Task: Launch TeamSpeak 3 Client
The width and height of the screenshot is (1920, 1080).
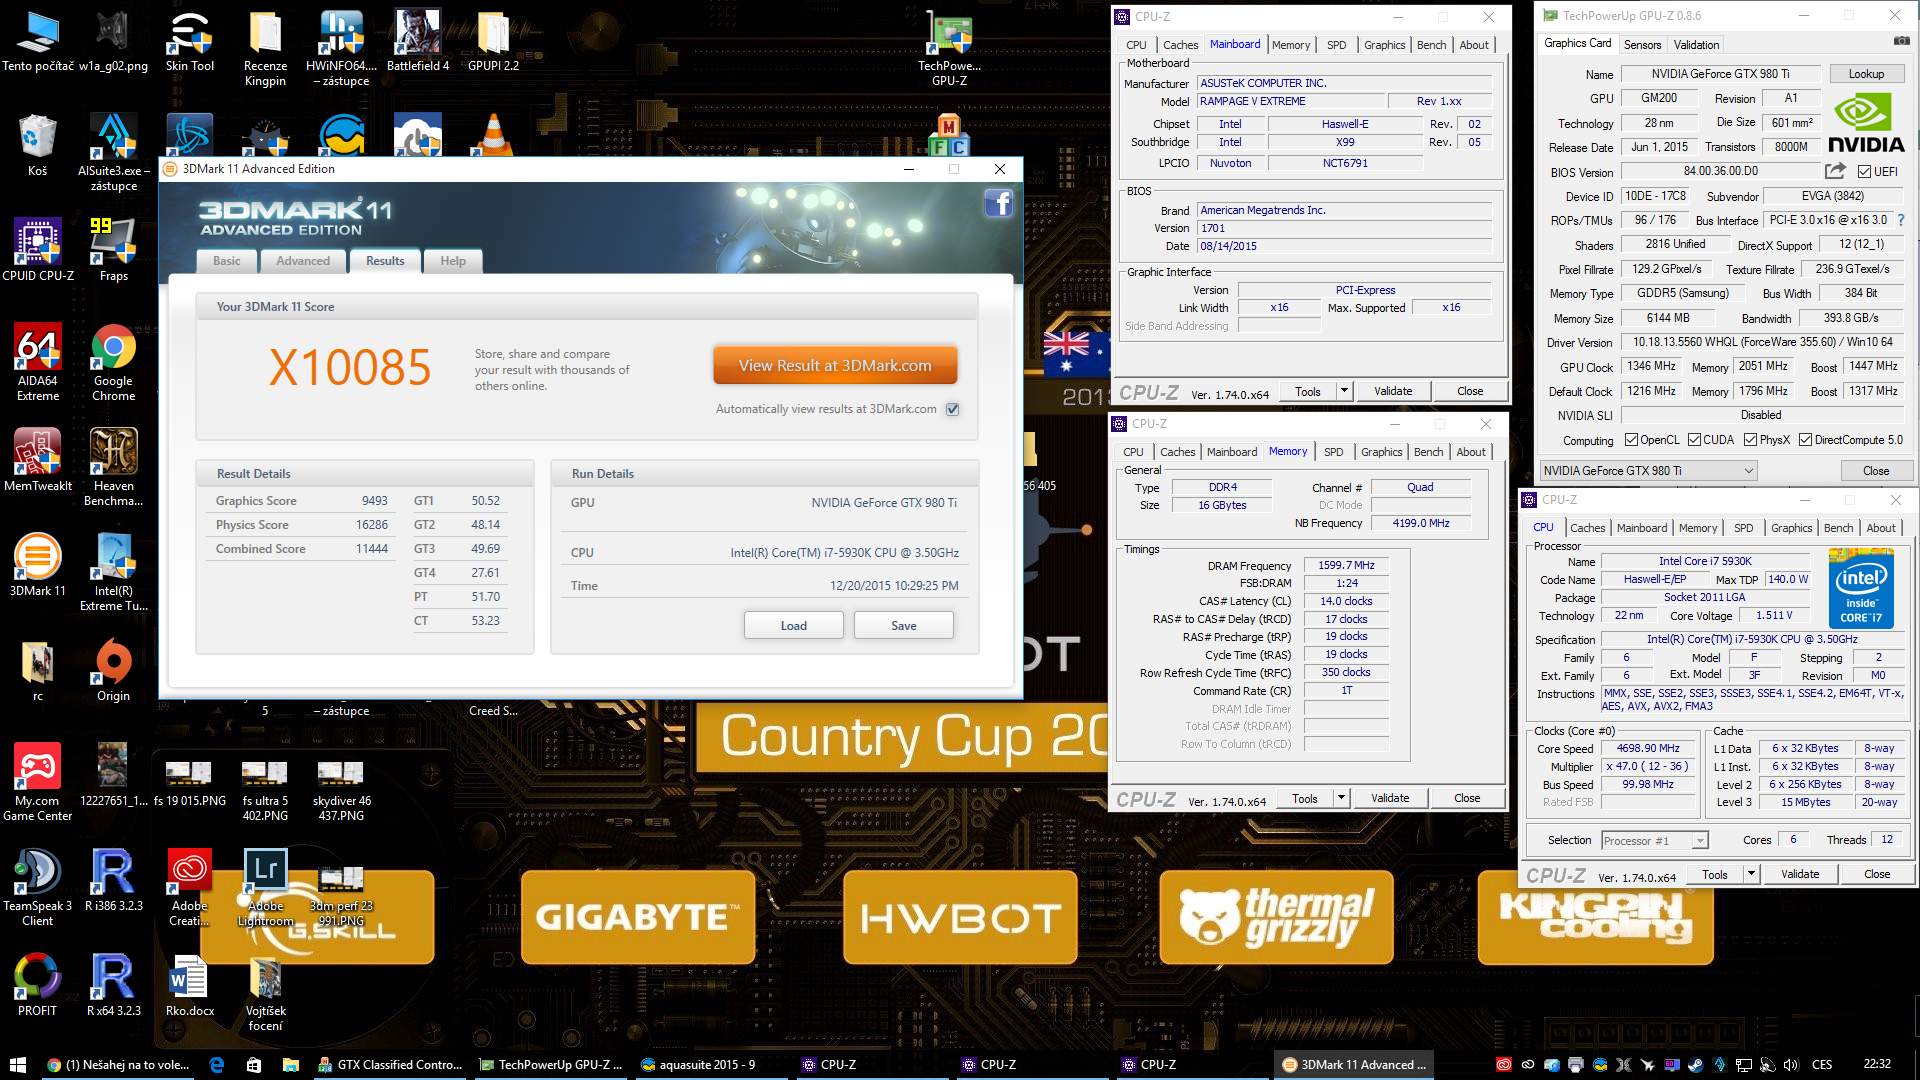Action: [x=37, y=887]
